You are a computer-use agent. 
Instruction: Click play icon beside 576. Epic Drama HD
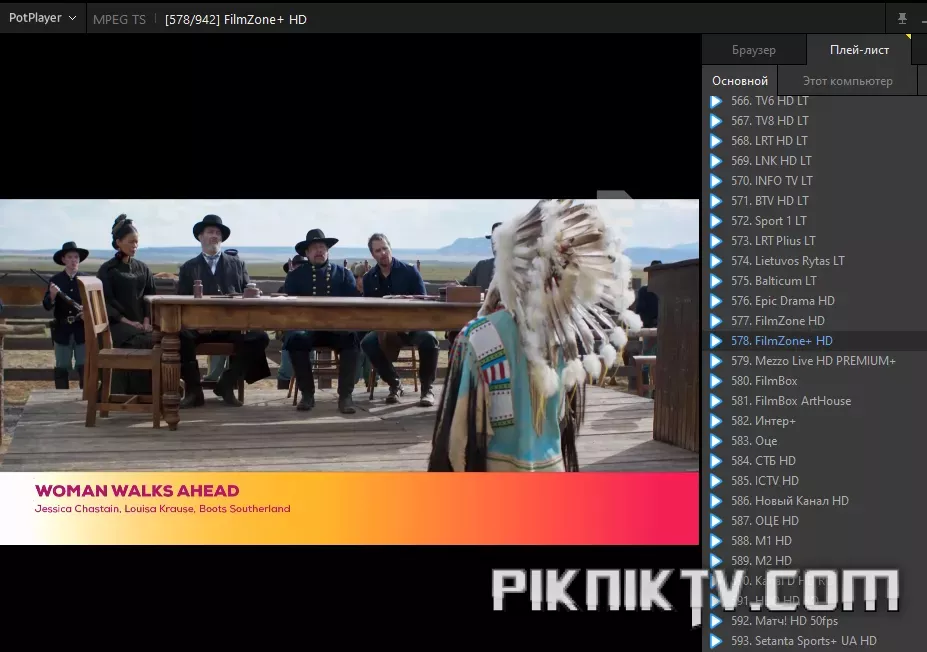coord(716,301)
